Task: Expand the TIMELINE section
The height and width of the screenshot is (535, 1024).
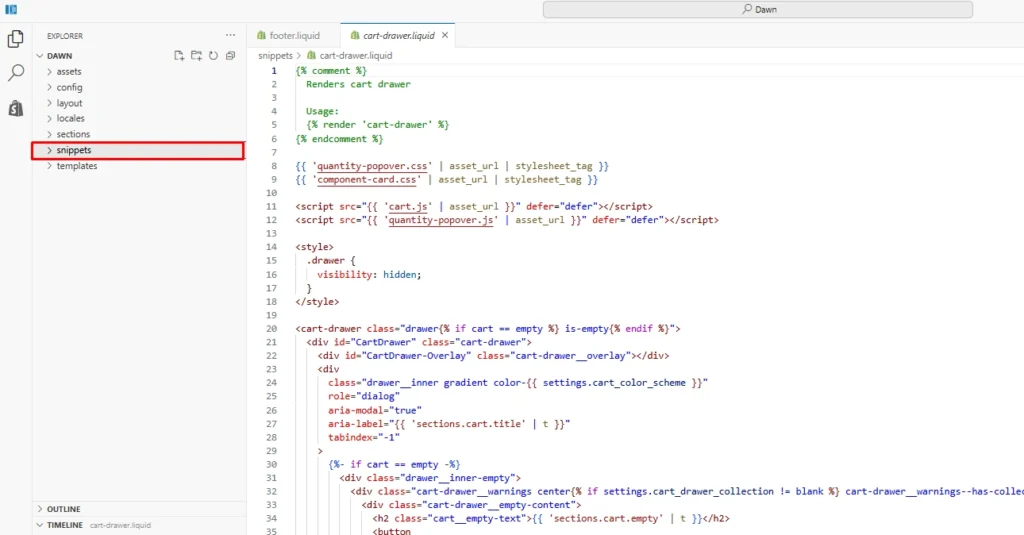Action: (x=64, y=524)
